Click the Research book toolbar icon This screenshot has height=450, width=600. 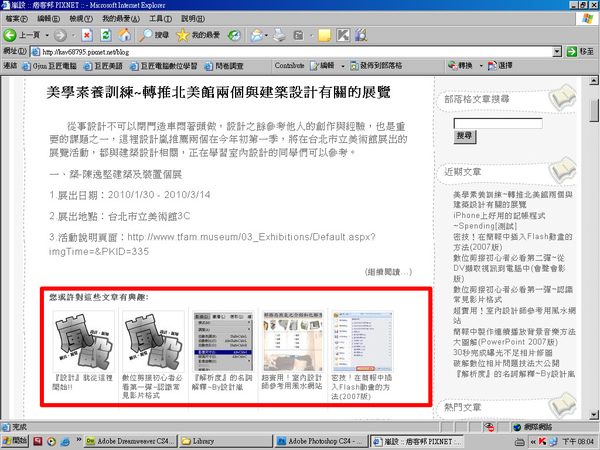pyautogui.click(x=361, y=35)
